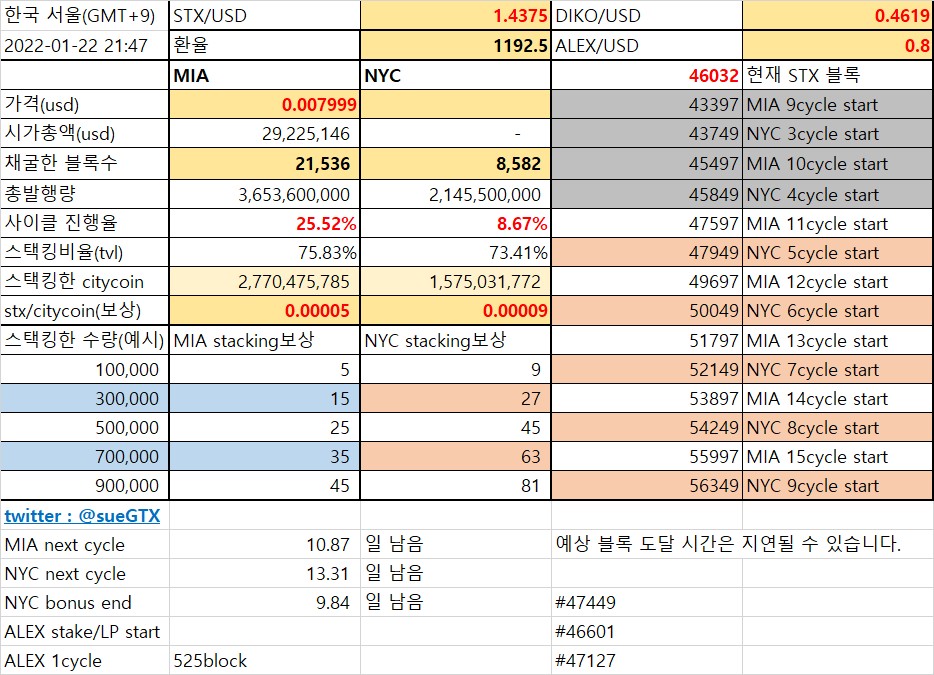Click the MIA 15cycle start cell
This screenshot has height=675, width=934.
point(837,456)
